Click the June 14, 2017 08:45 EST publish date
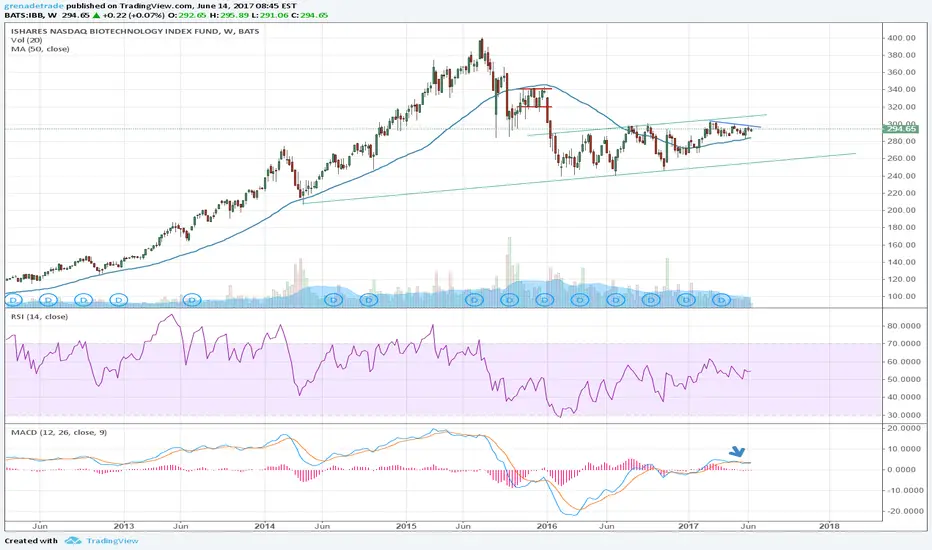 pos(247,6)
